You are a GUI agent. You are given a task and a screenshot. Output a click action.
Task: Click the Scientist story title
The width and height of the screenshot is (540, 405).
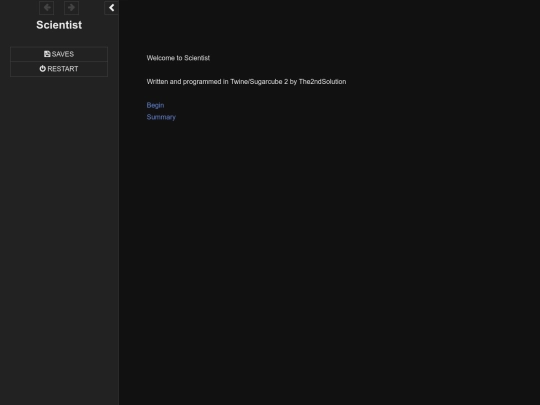(x=59, y=25)
